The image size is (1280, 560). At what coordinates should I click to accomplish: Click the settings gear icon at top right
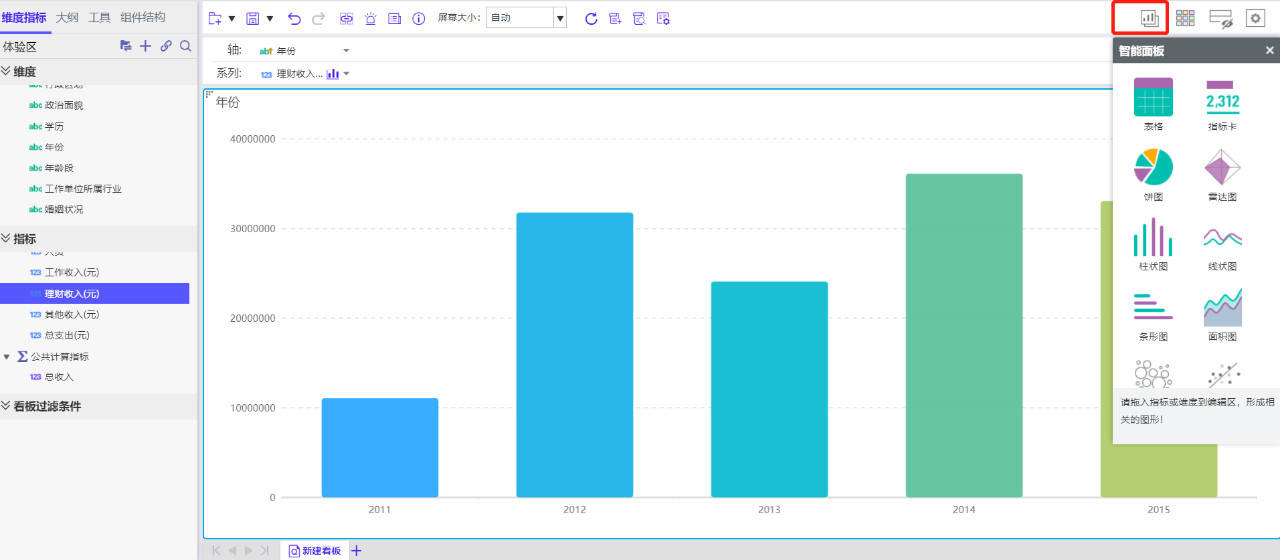coord(1255,18)
